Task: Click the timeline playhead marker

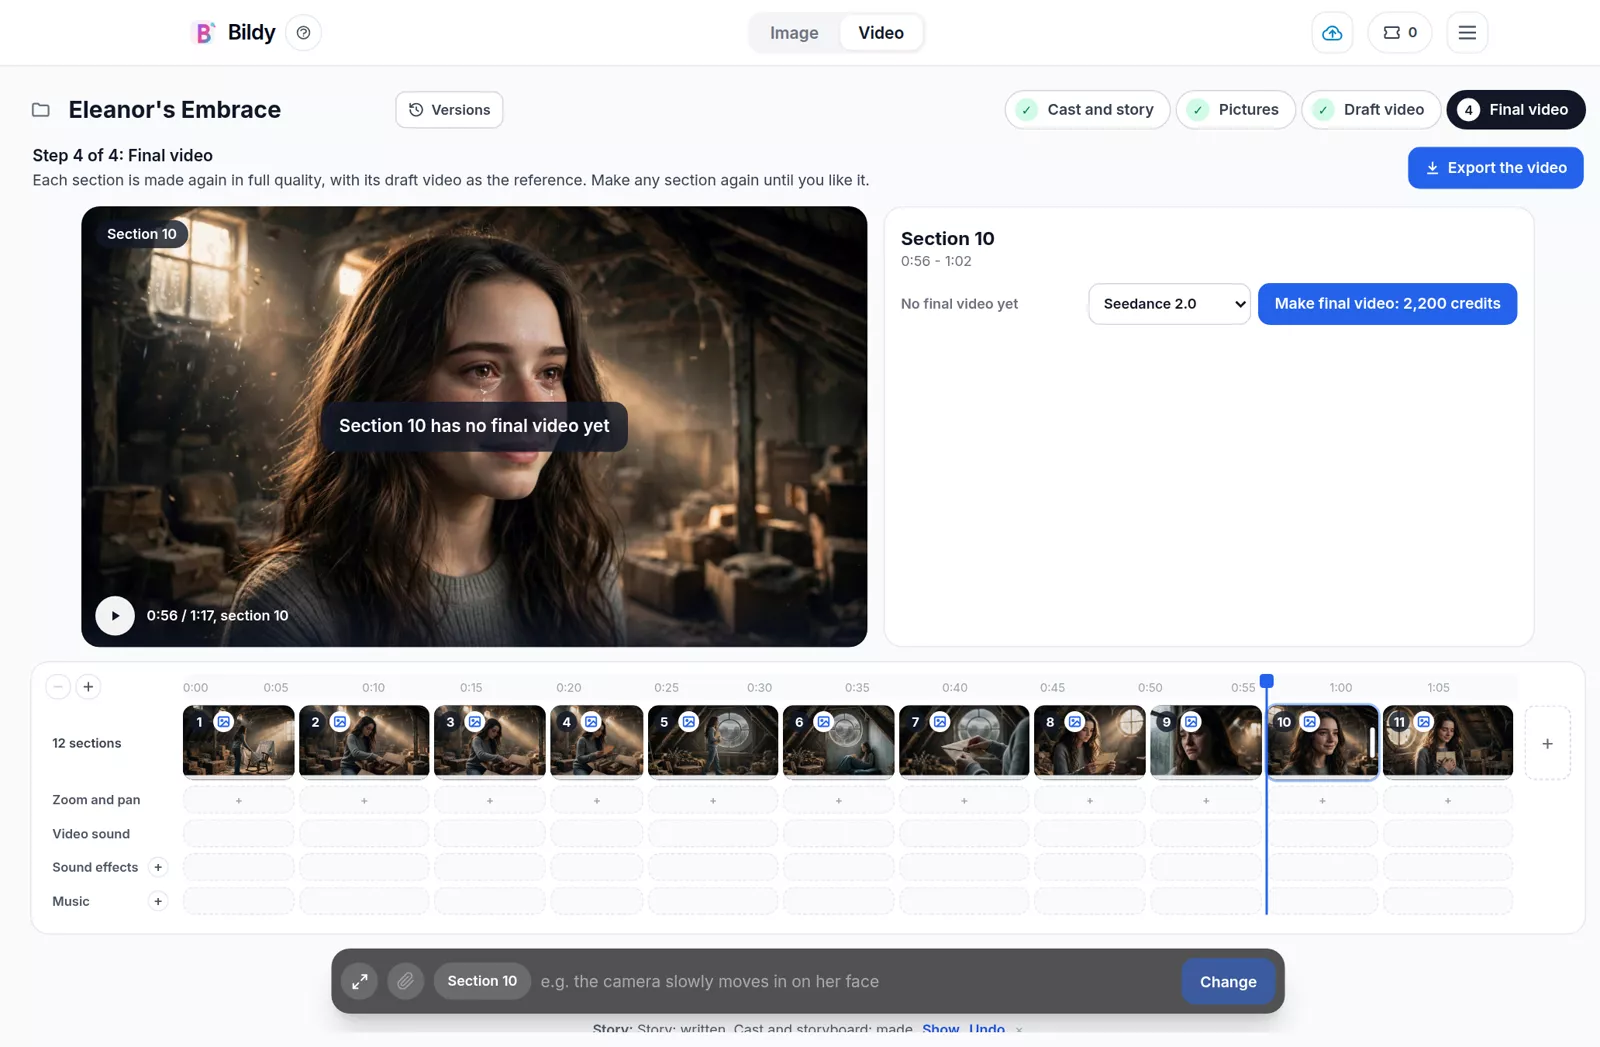Action: (1266, 682)
